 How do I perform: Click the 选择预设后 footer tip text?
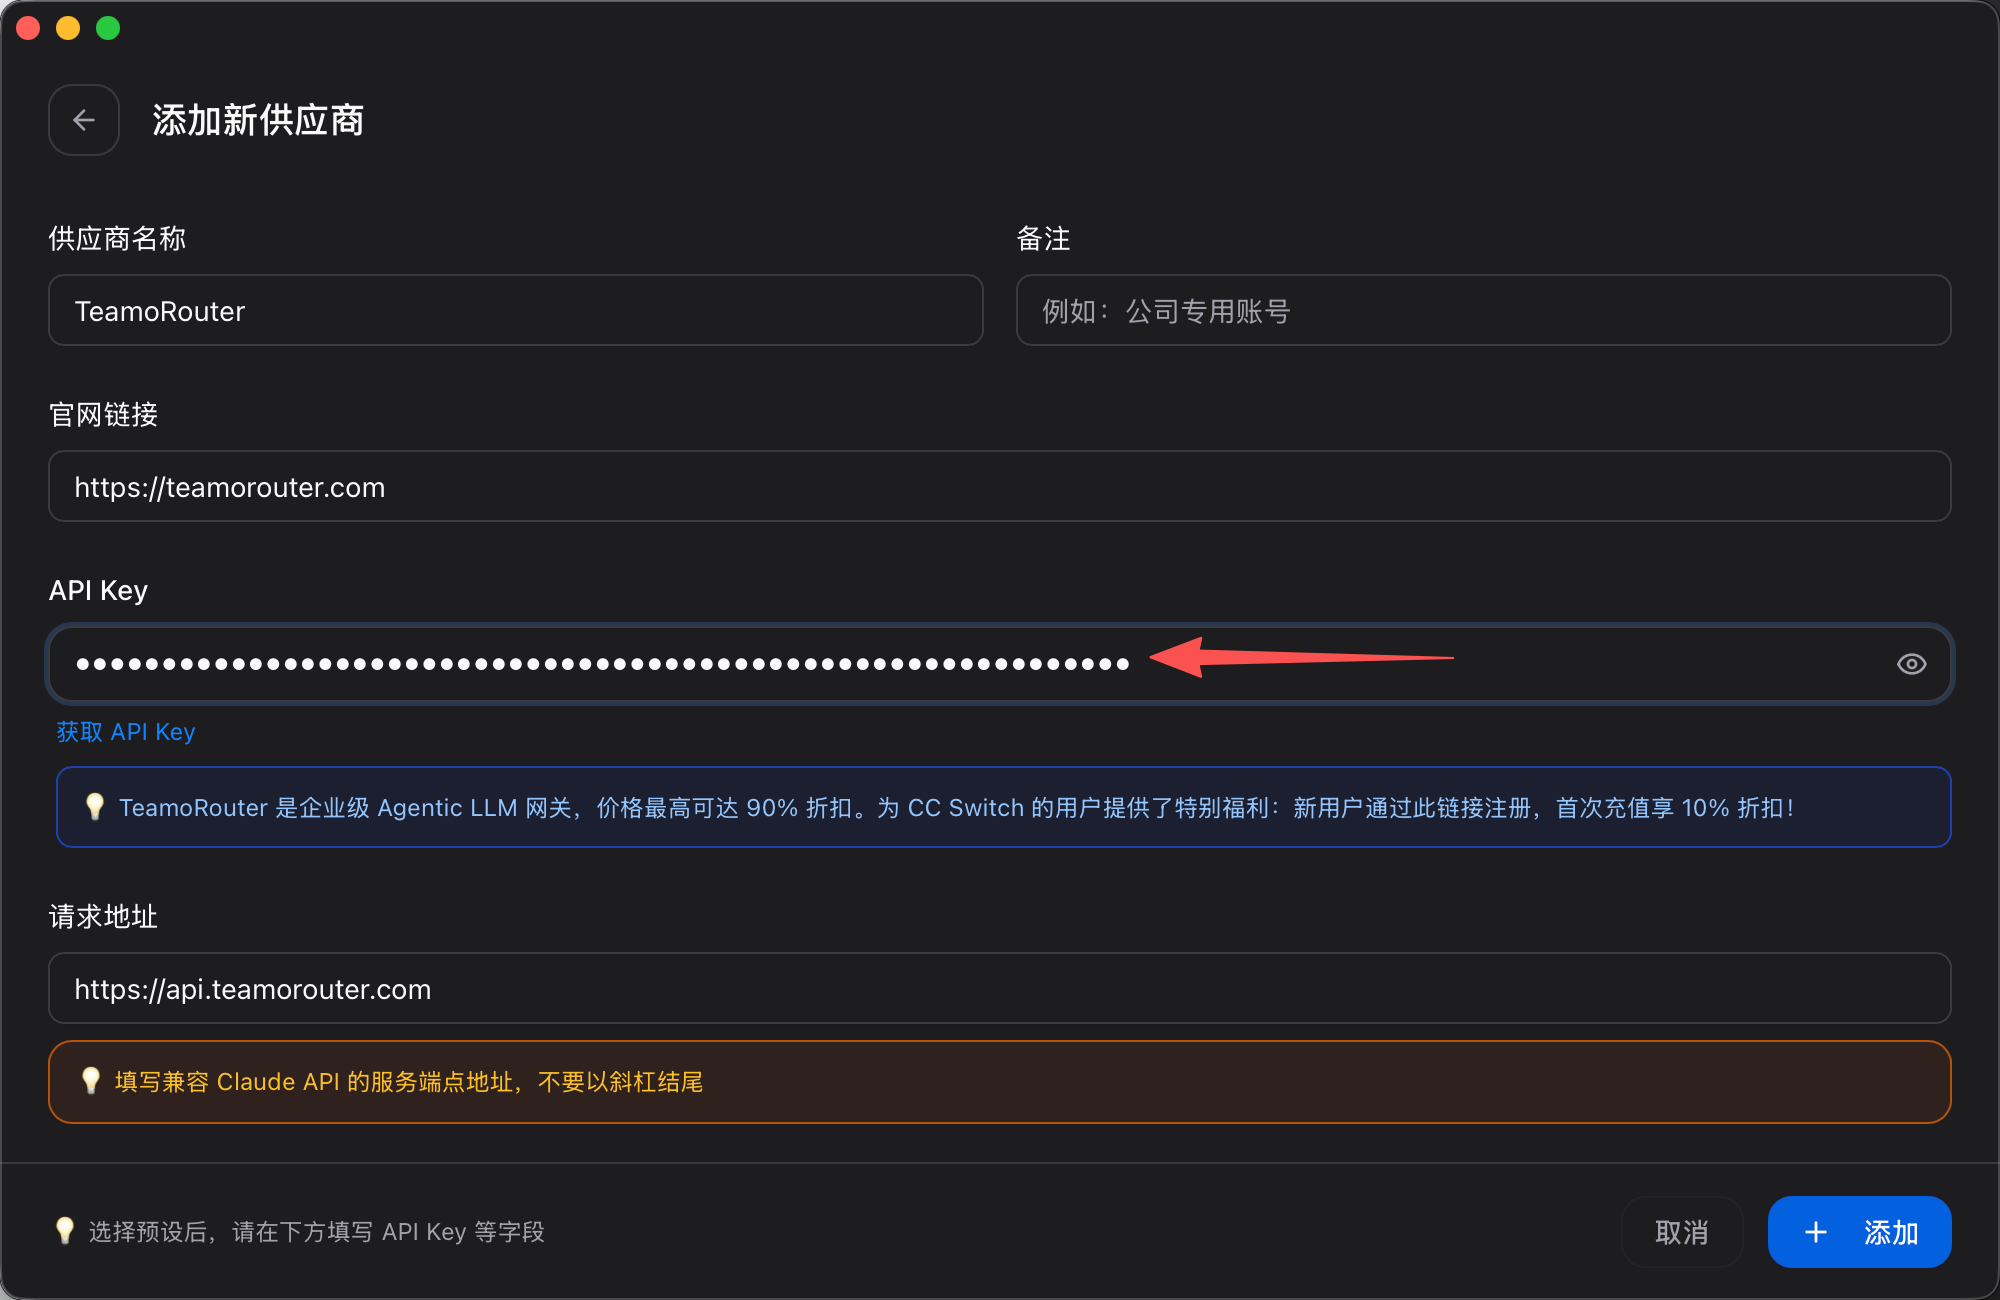(x=316, y=1232)
